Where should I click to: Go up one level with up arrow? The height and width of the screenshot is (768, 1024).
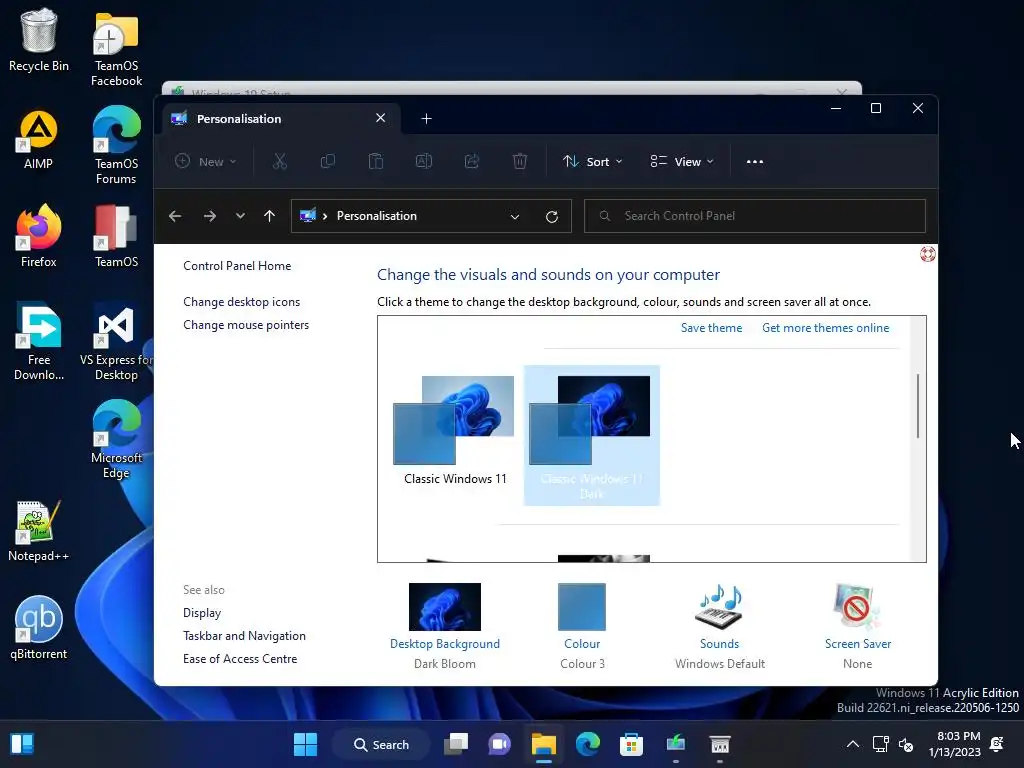(x=270, y=216)
